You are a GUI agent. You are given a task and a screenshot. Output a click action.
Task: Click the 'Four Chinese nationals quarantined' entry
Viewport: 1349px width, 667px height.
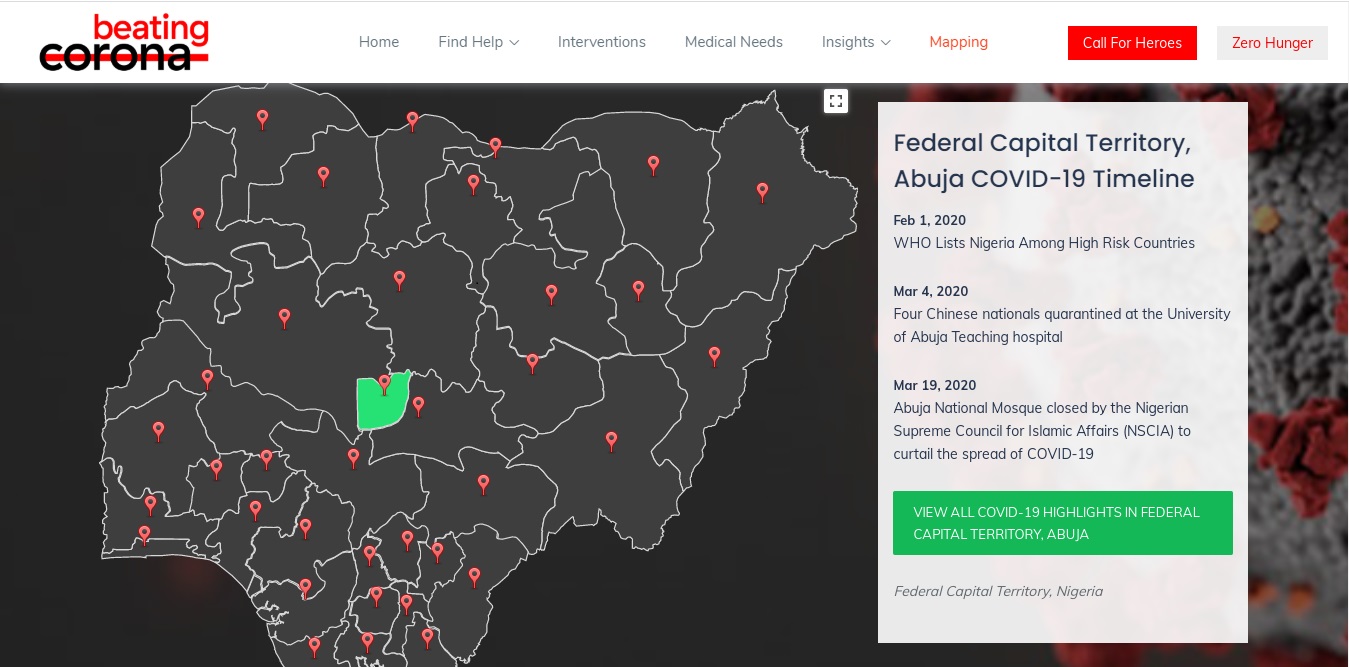point(1062,325)
